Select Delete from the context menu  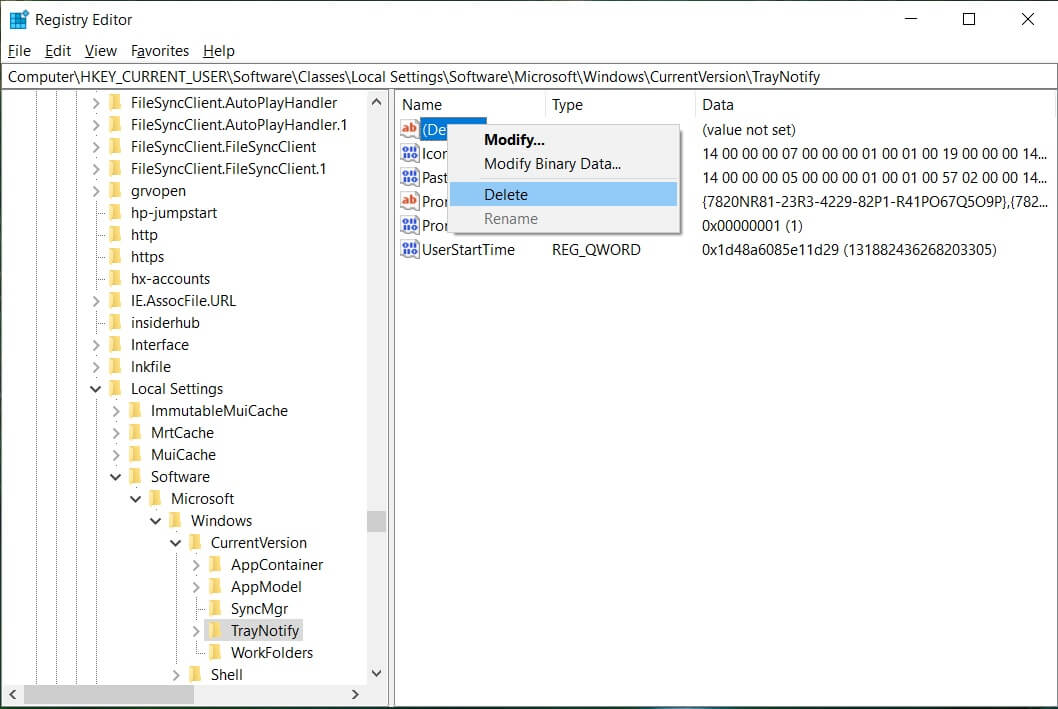(x=506, y=194)
